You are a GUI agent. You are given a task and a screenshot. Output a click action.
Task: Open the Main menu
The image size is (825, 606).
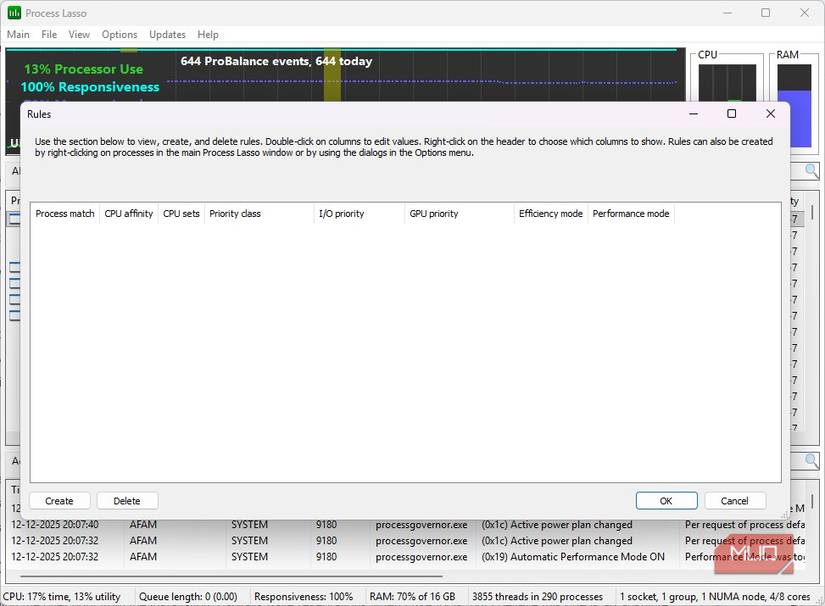click(x=18, y=35)
